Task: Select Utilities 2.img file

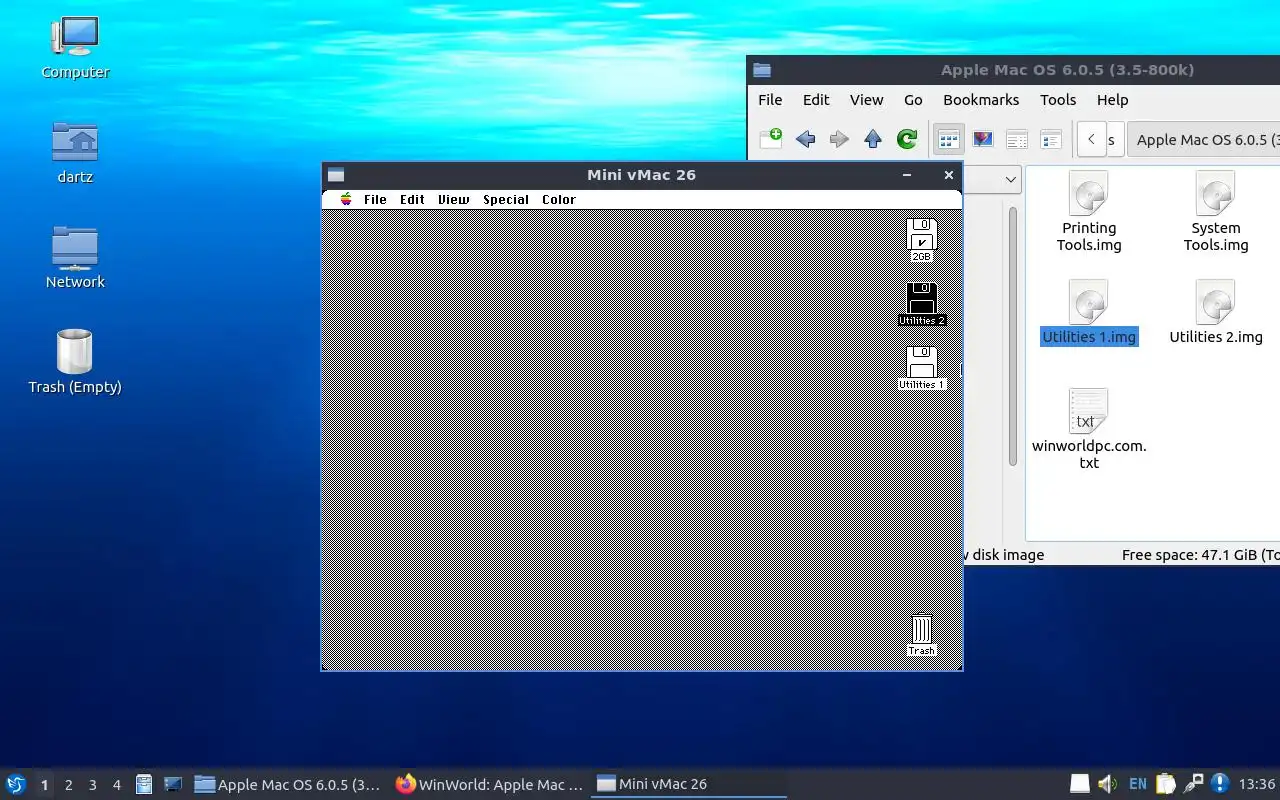Action: point(1216,313)
